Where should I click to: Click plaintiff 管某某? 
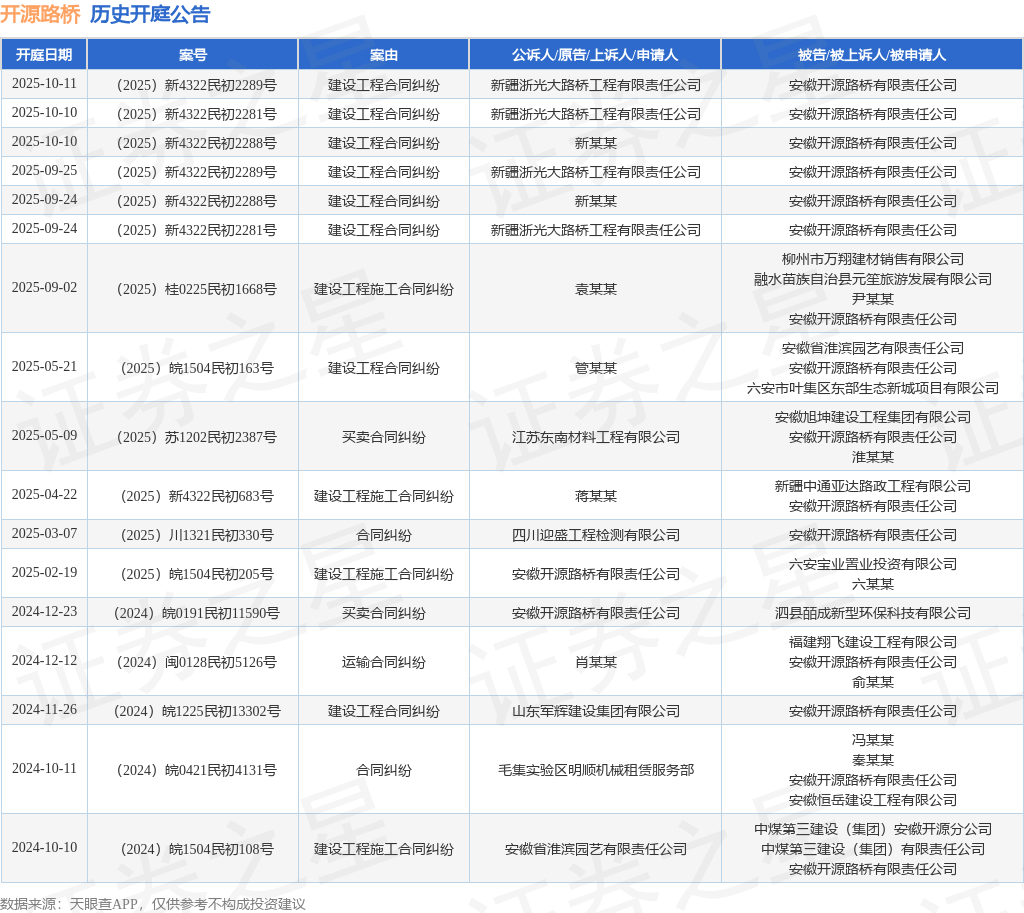pos(595,368)
